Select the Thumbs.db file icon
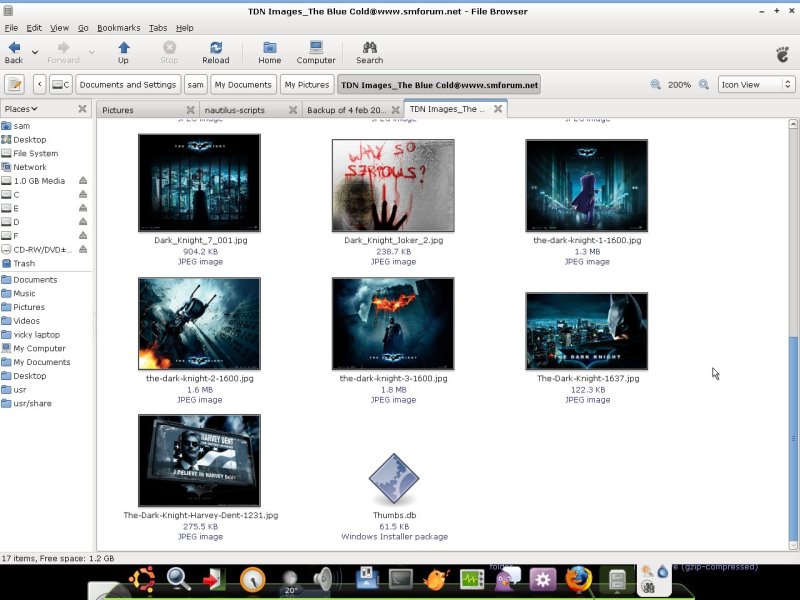Viewport: 800px width, 600px height. click(x=394, y=479)
